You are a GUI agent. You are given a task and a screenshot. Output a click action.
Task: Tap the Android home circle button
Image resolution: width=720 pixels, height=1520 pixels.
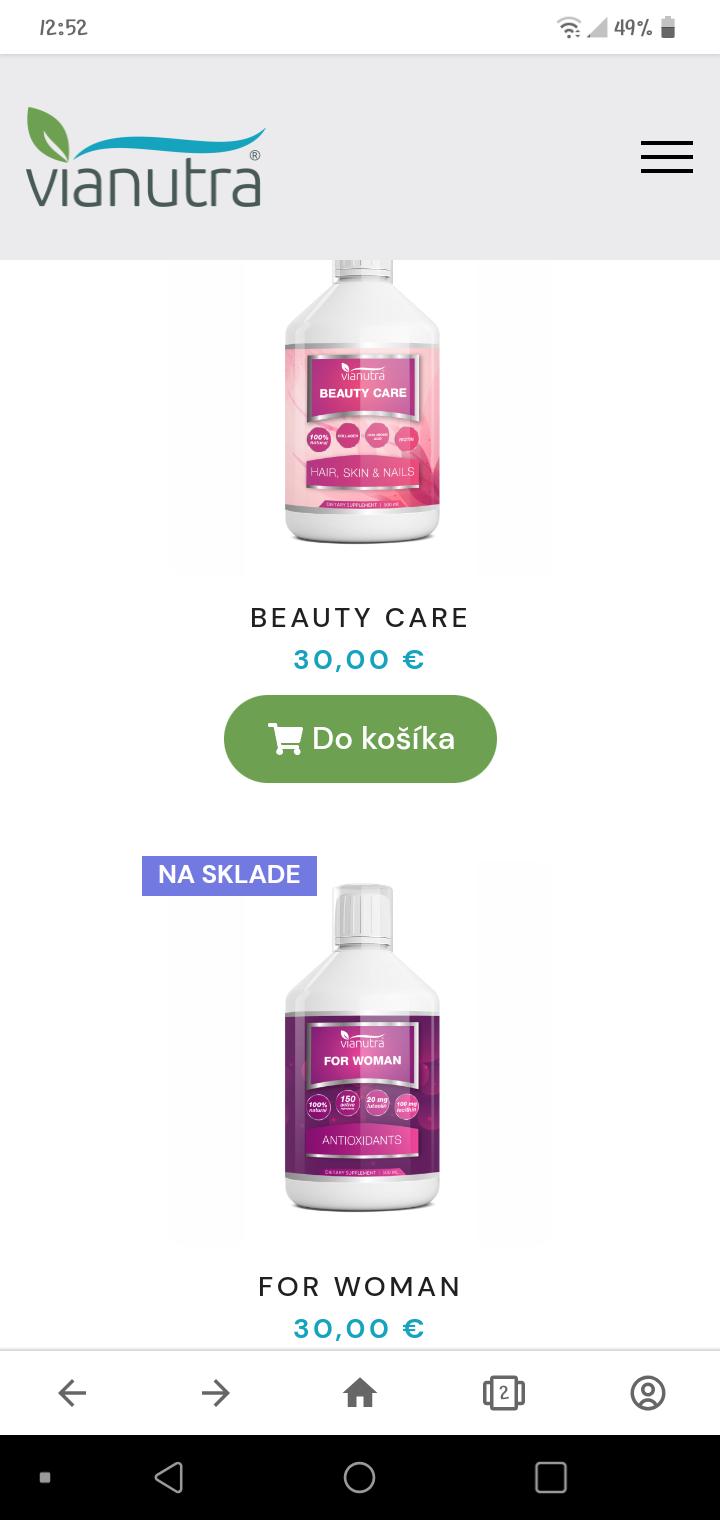[359, 1477]
